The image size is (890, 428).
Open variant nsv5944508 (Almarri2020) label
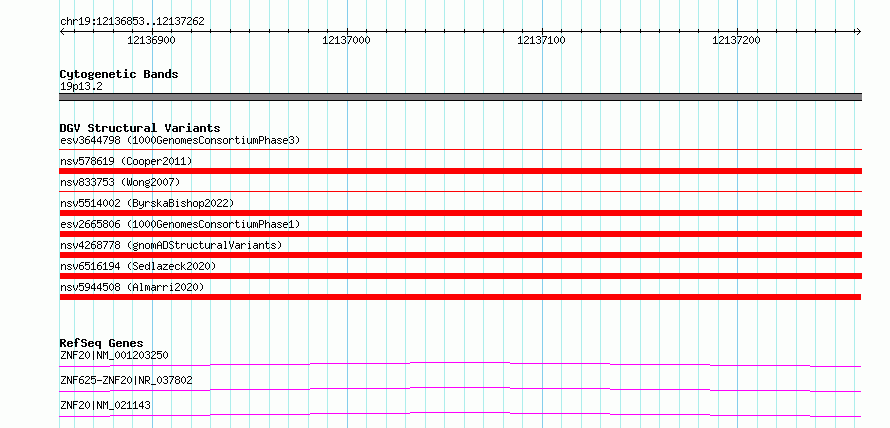point(132,287)
